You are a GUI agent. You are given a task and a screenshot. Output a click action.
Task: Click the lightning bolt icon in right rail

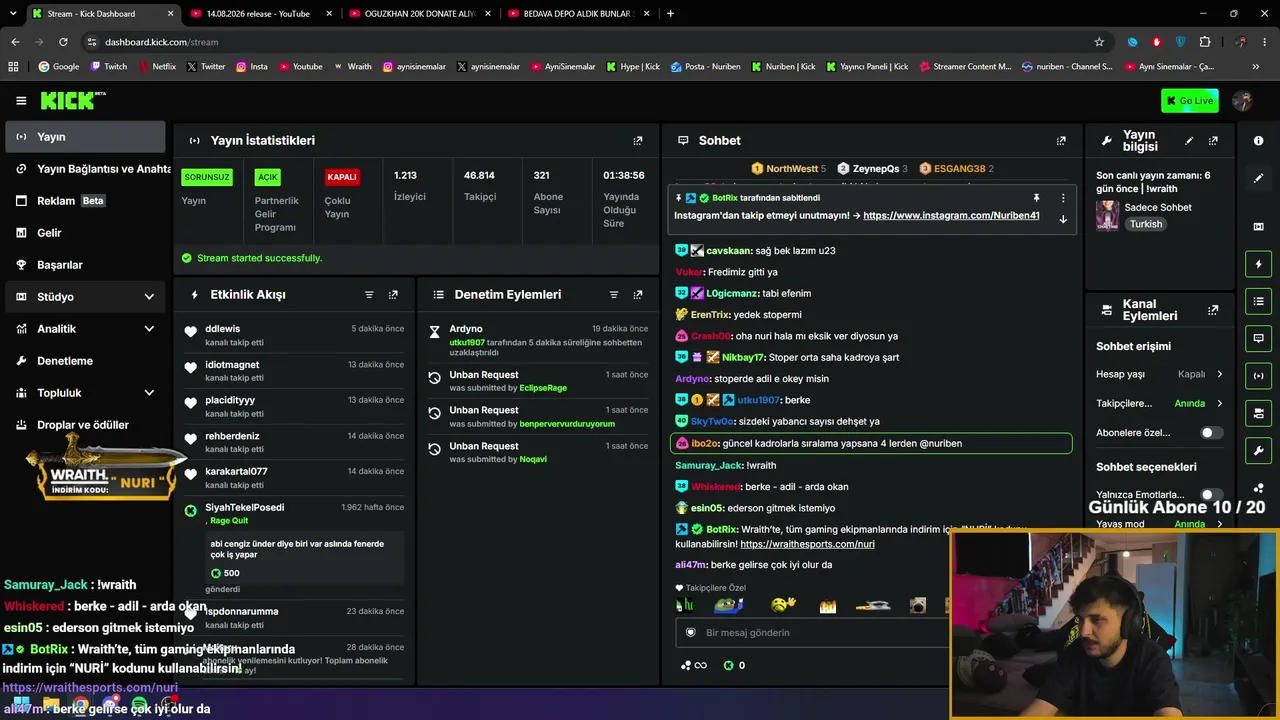pyautogui.click(x=1258, y=264)
